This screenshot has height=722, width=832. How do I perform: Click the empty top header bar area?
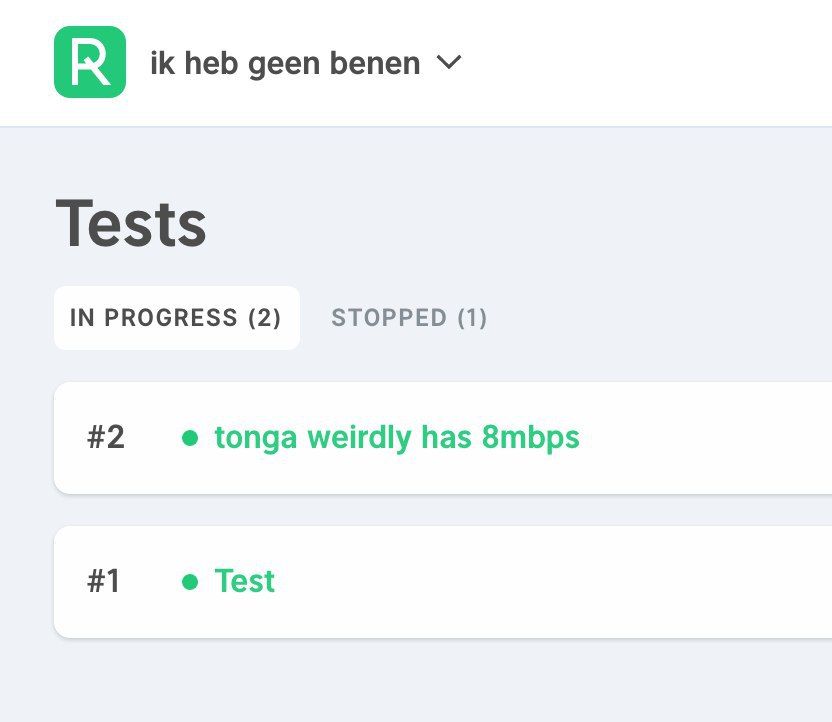[650, 62]
